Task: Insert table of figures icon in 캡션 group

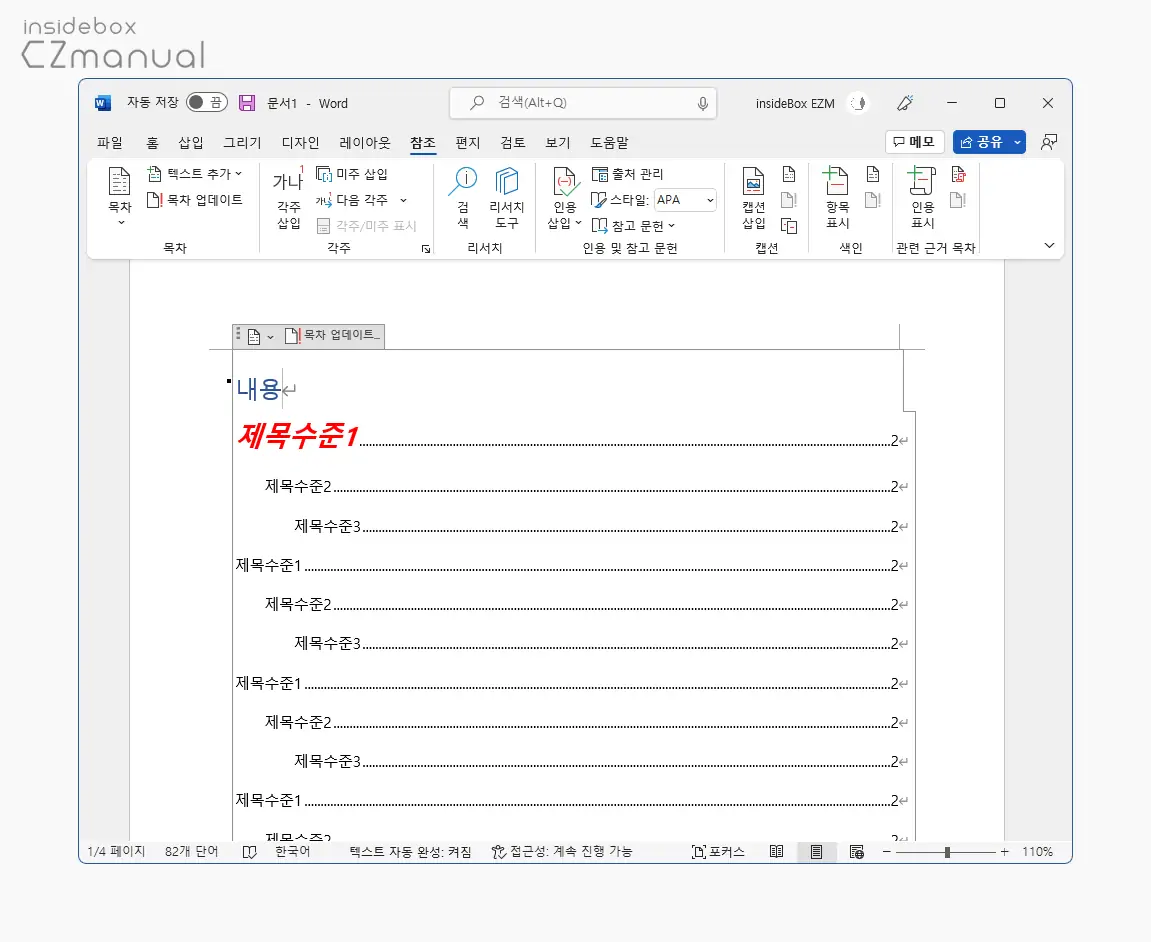Action: pos(789,174)
